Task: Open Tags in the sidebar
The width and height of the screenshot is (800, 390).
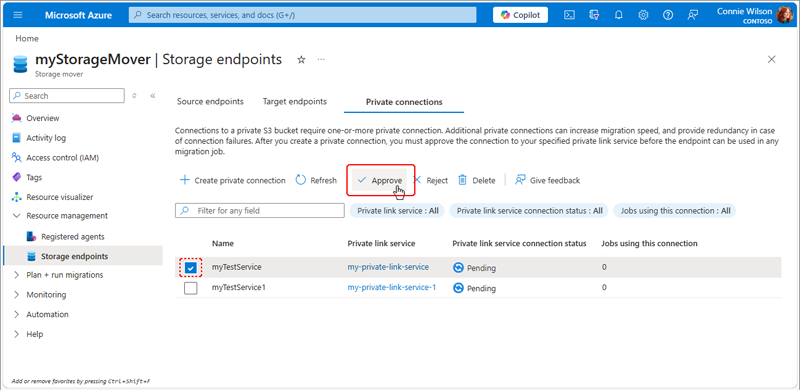Action: click(34, 178)
